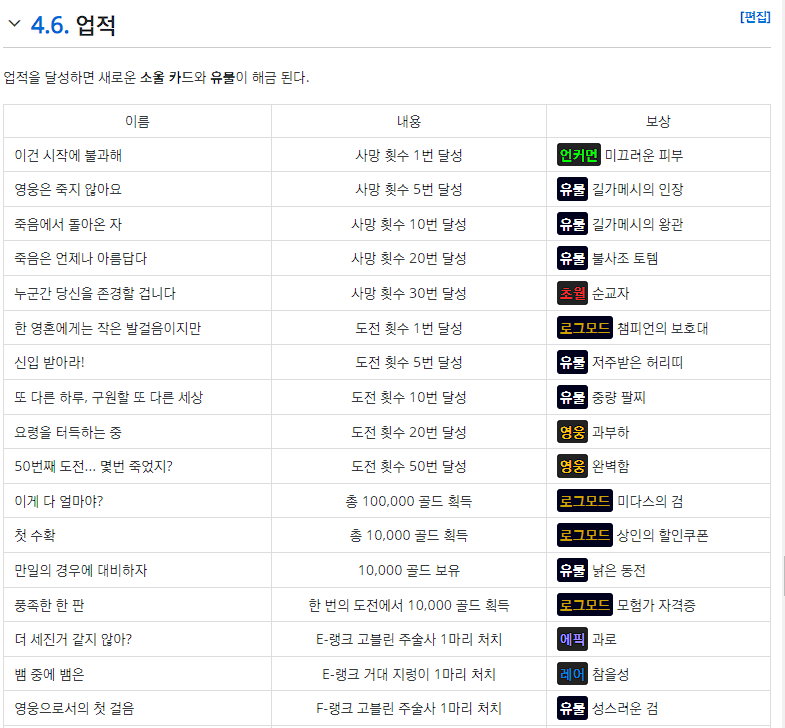Click the 로그모드 badge beside 미다스의 검

(585, 501)
